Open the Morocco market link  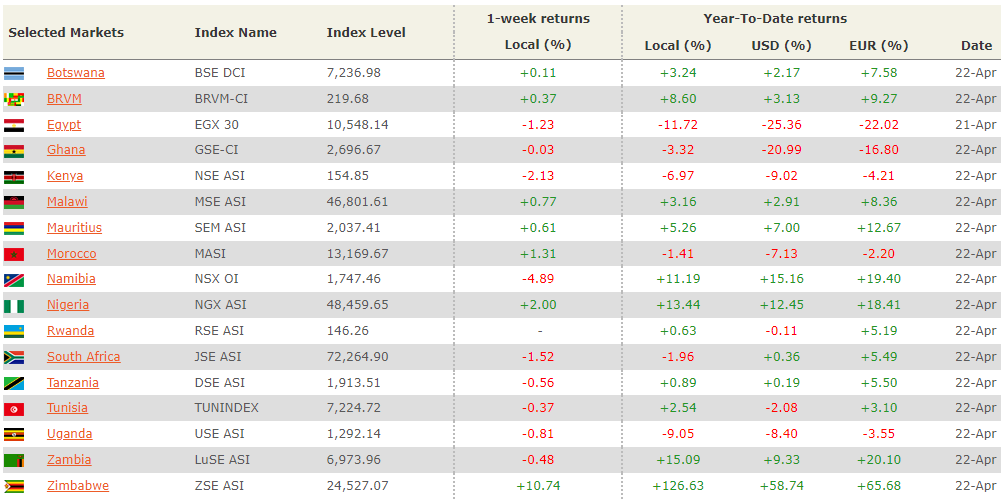coord(72,254)
